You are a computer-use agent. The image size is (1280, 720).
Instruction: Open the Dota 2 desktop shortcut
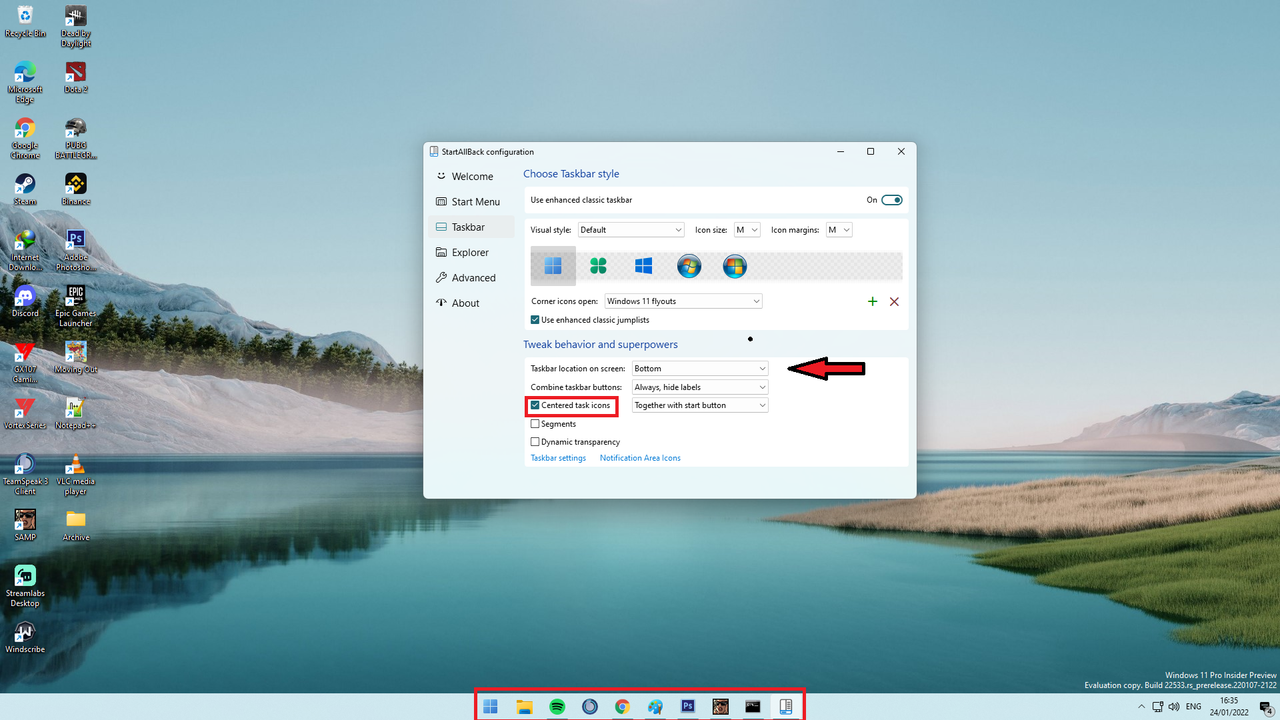76,77
